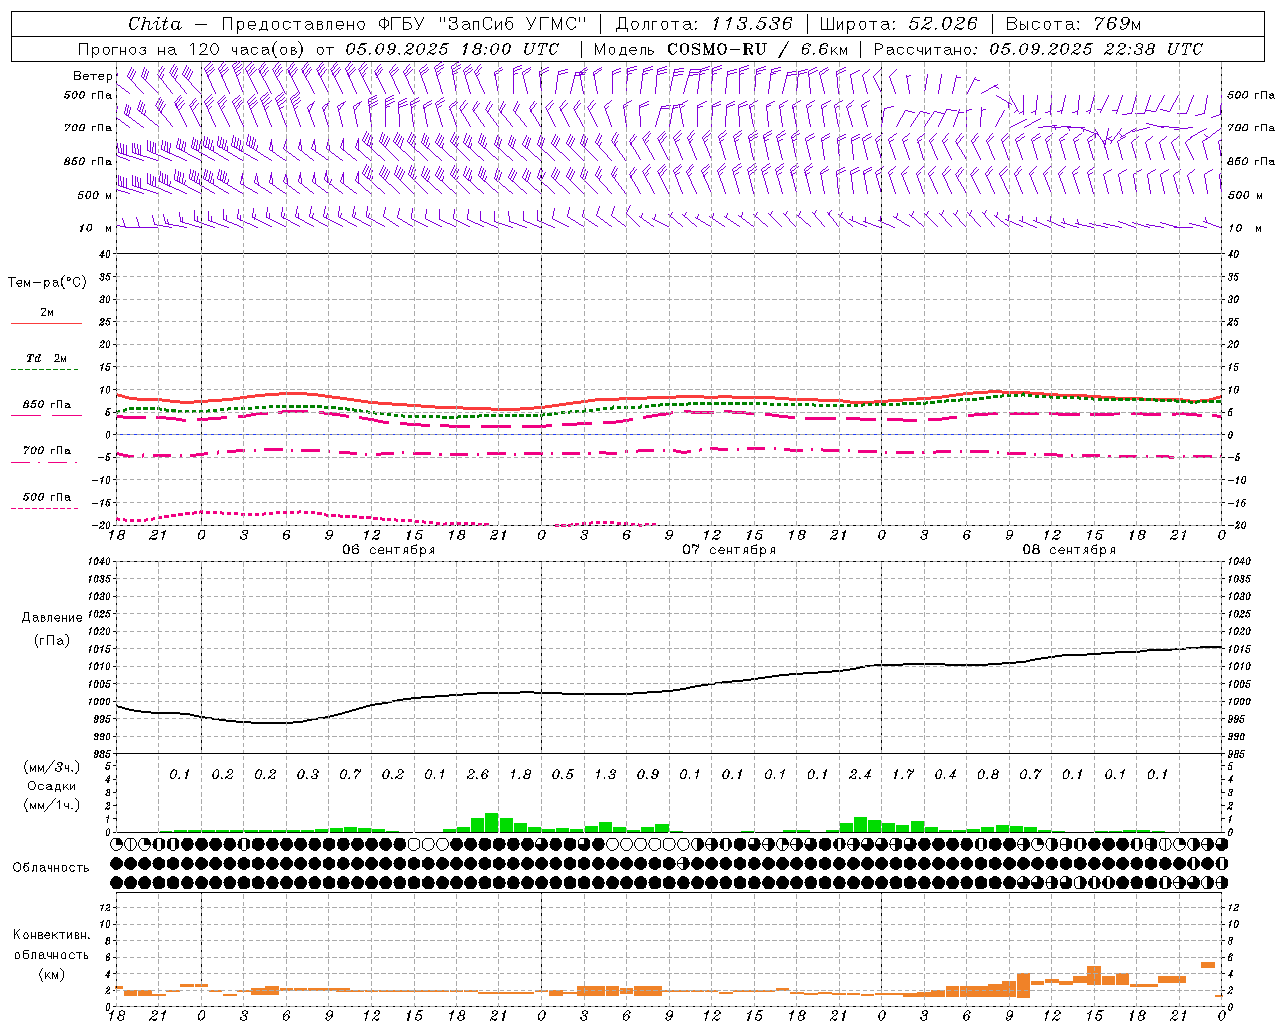This screenshot has width=1280, height=1024.
Task: Click the "Долгота: 113.536" header field
Action: pyautogui.click(x=704, y=24)
